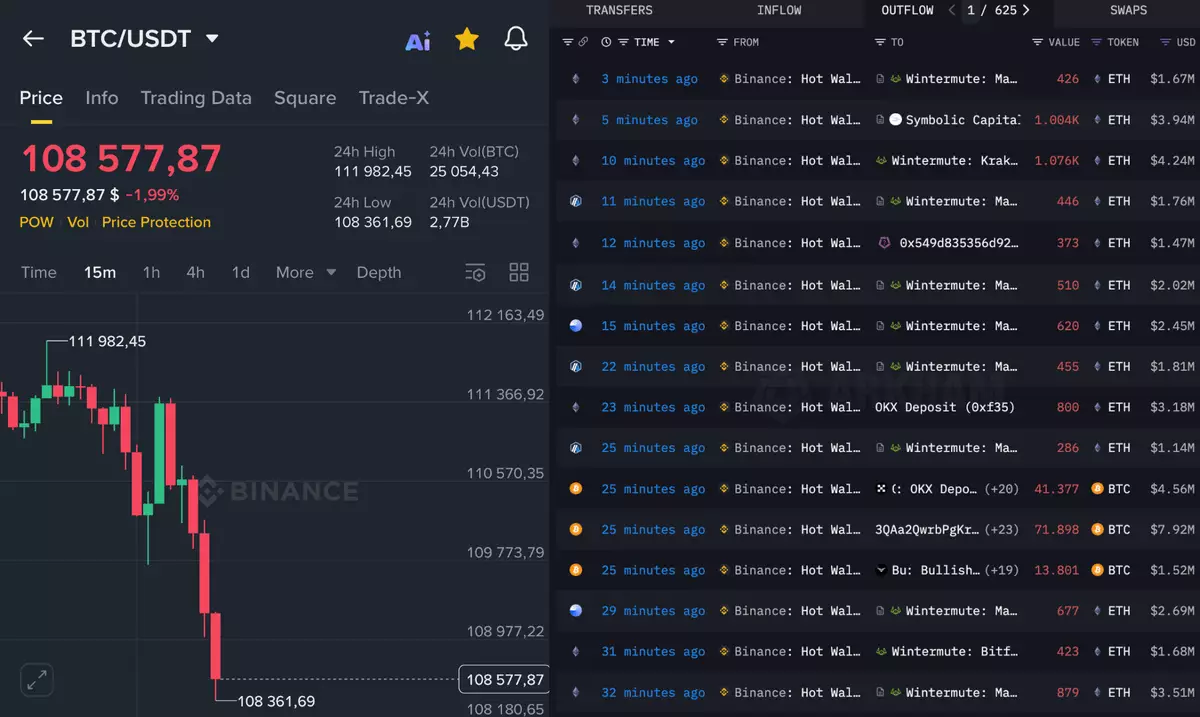The width and height of the screenshot is (1200, 717).
Task: Click the link icon in table header
Action: 583,42
